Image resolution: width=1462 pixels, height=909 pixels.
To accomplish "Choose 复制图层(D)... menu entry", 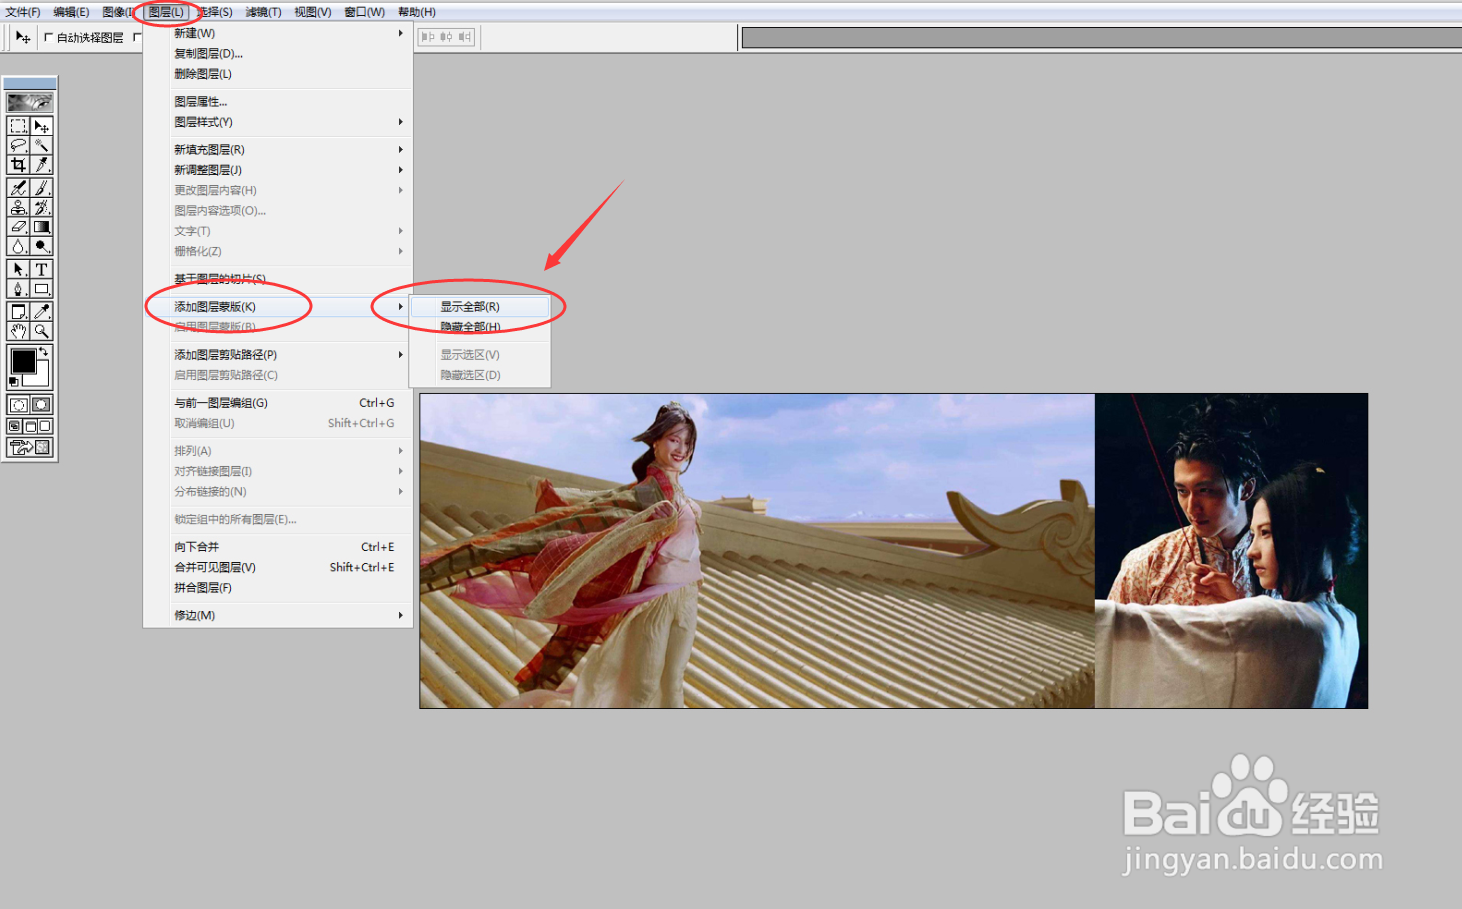I will point(278,54).
